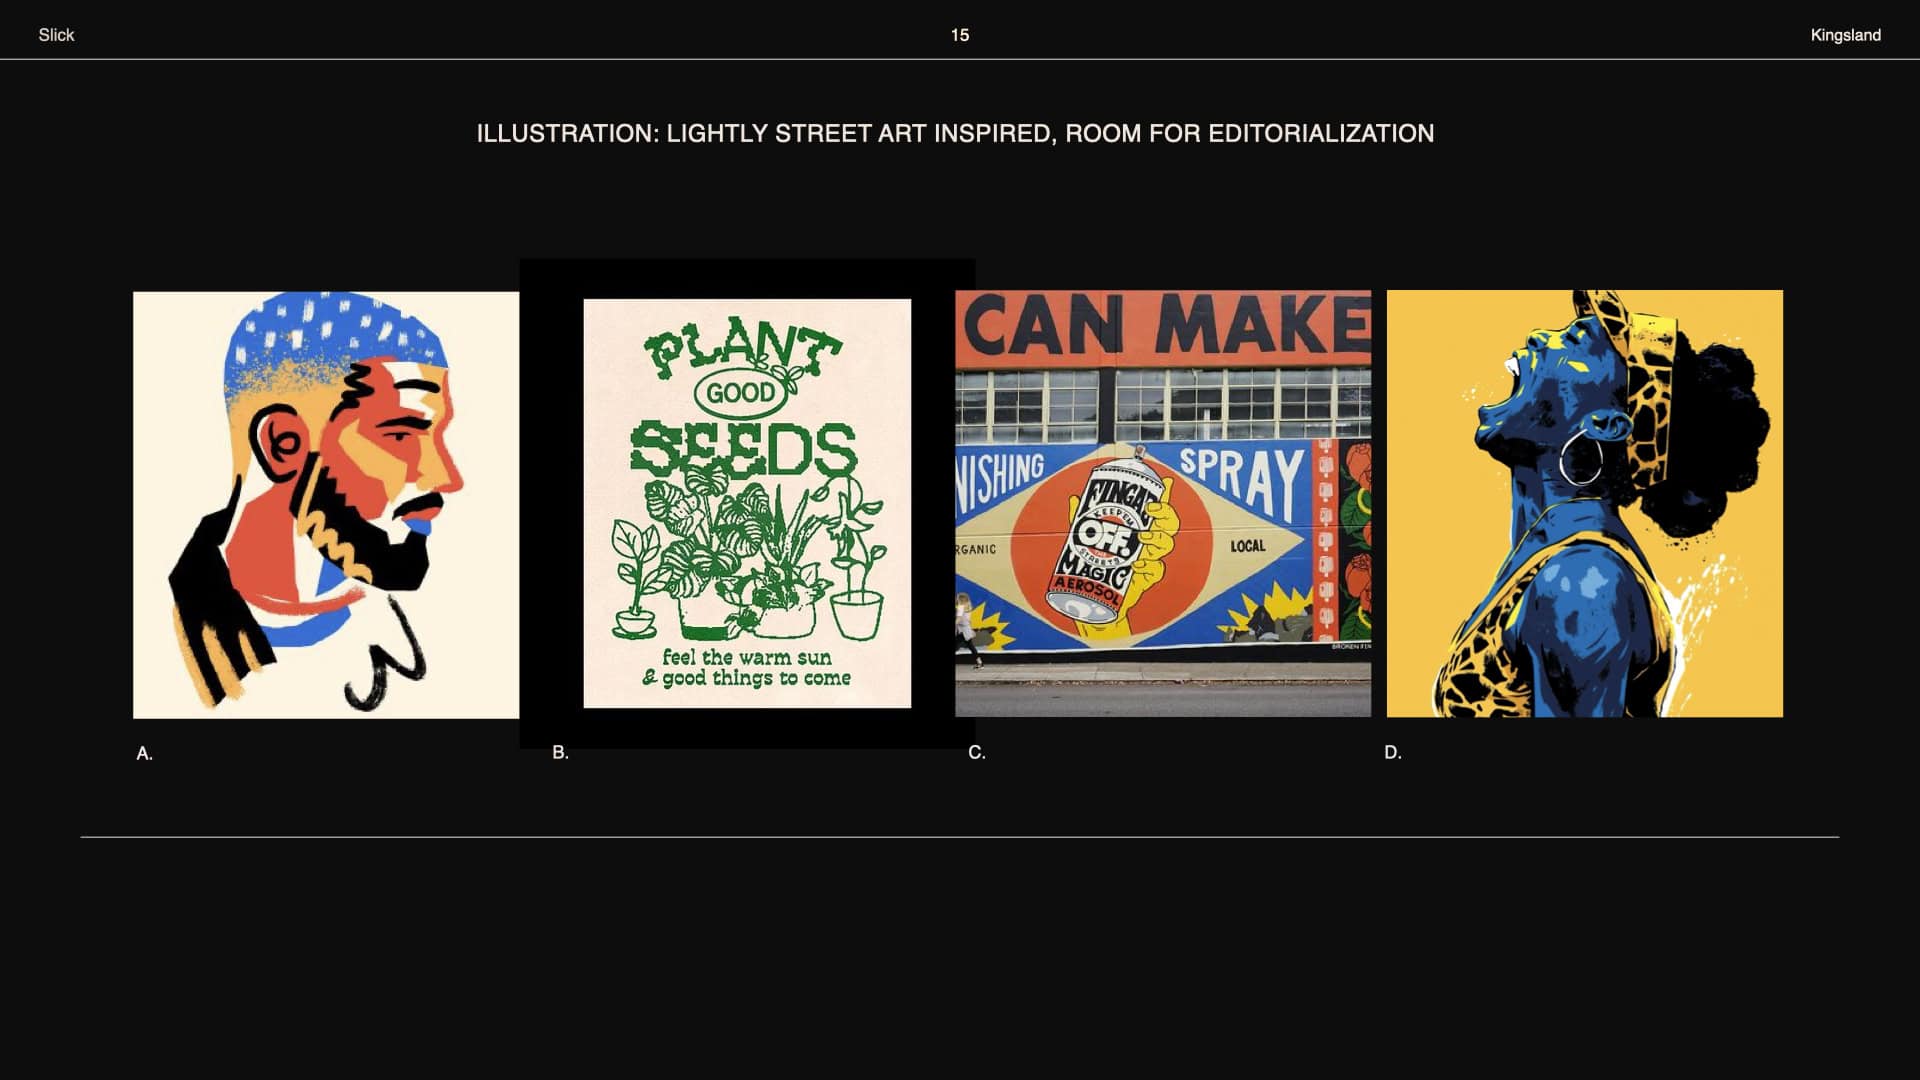
Task: Click caption label C.
Action: click(x=977, y=752)
